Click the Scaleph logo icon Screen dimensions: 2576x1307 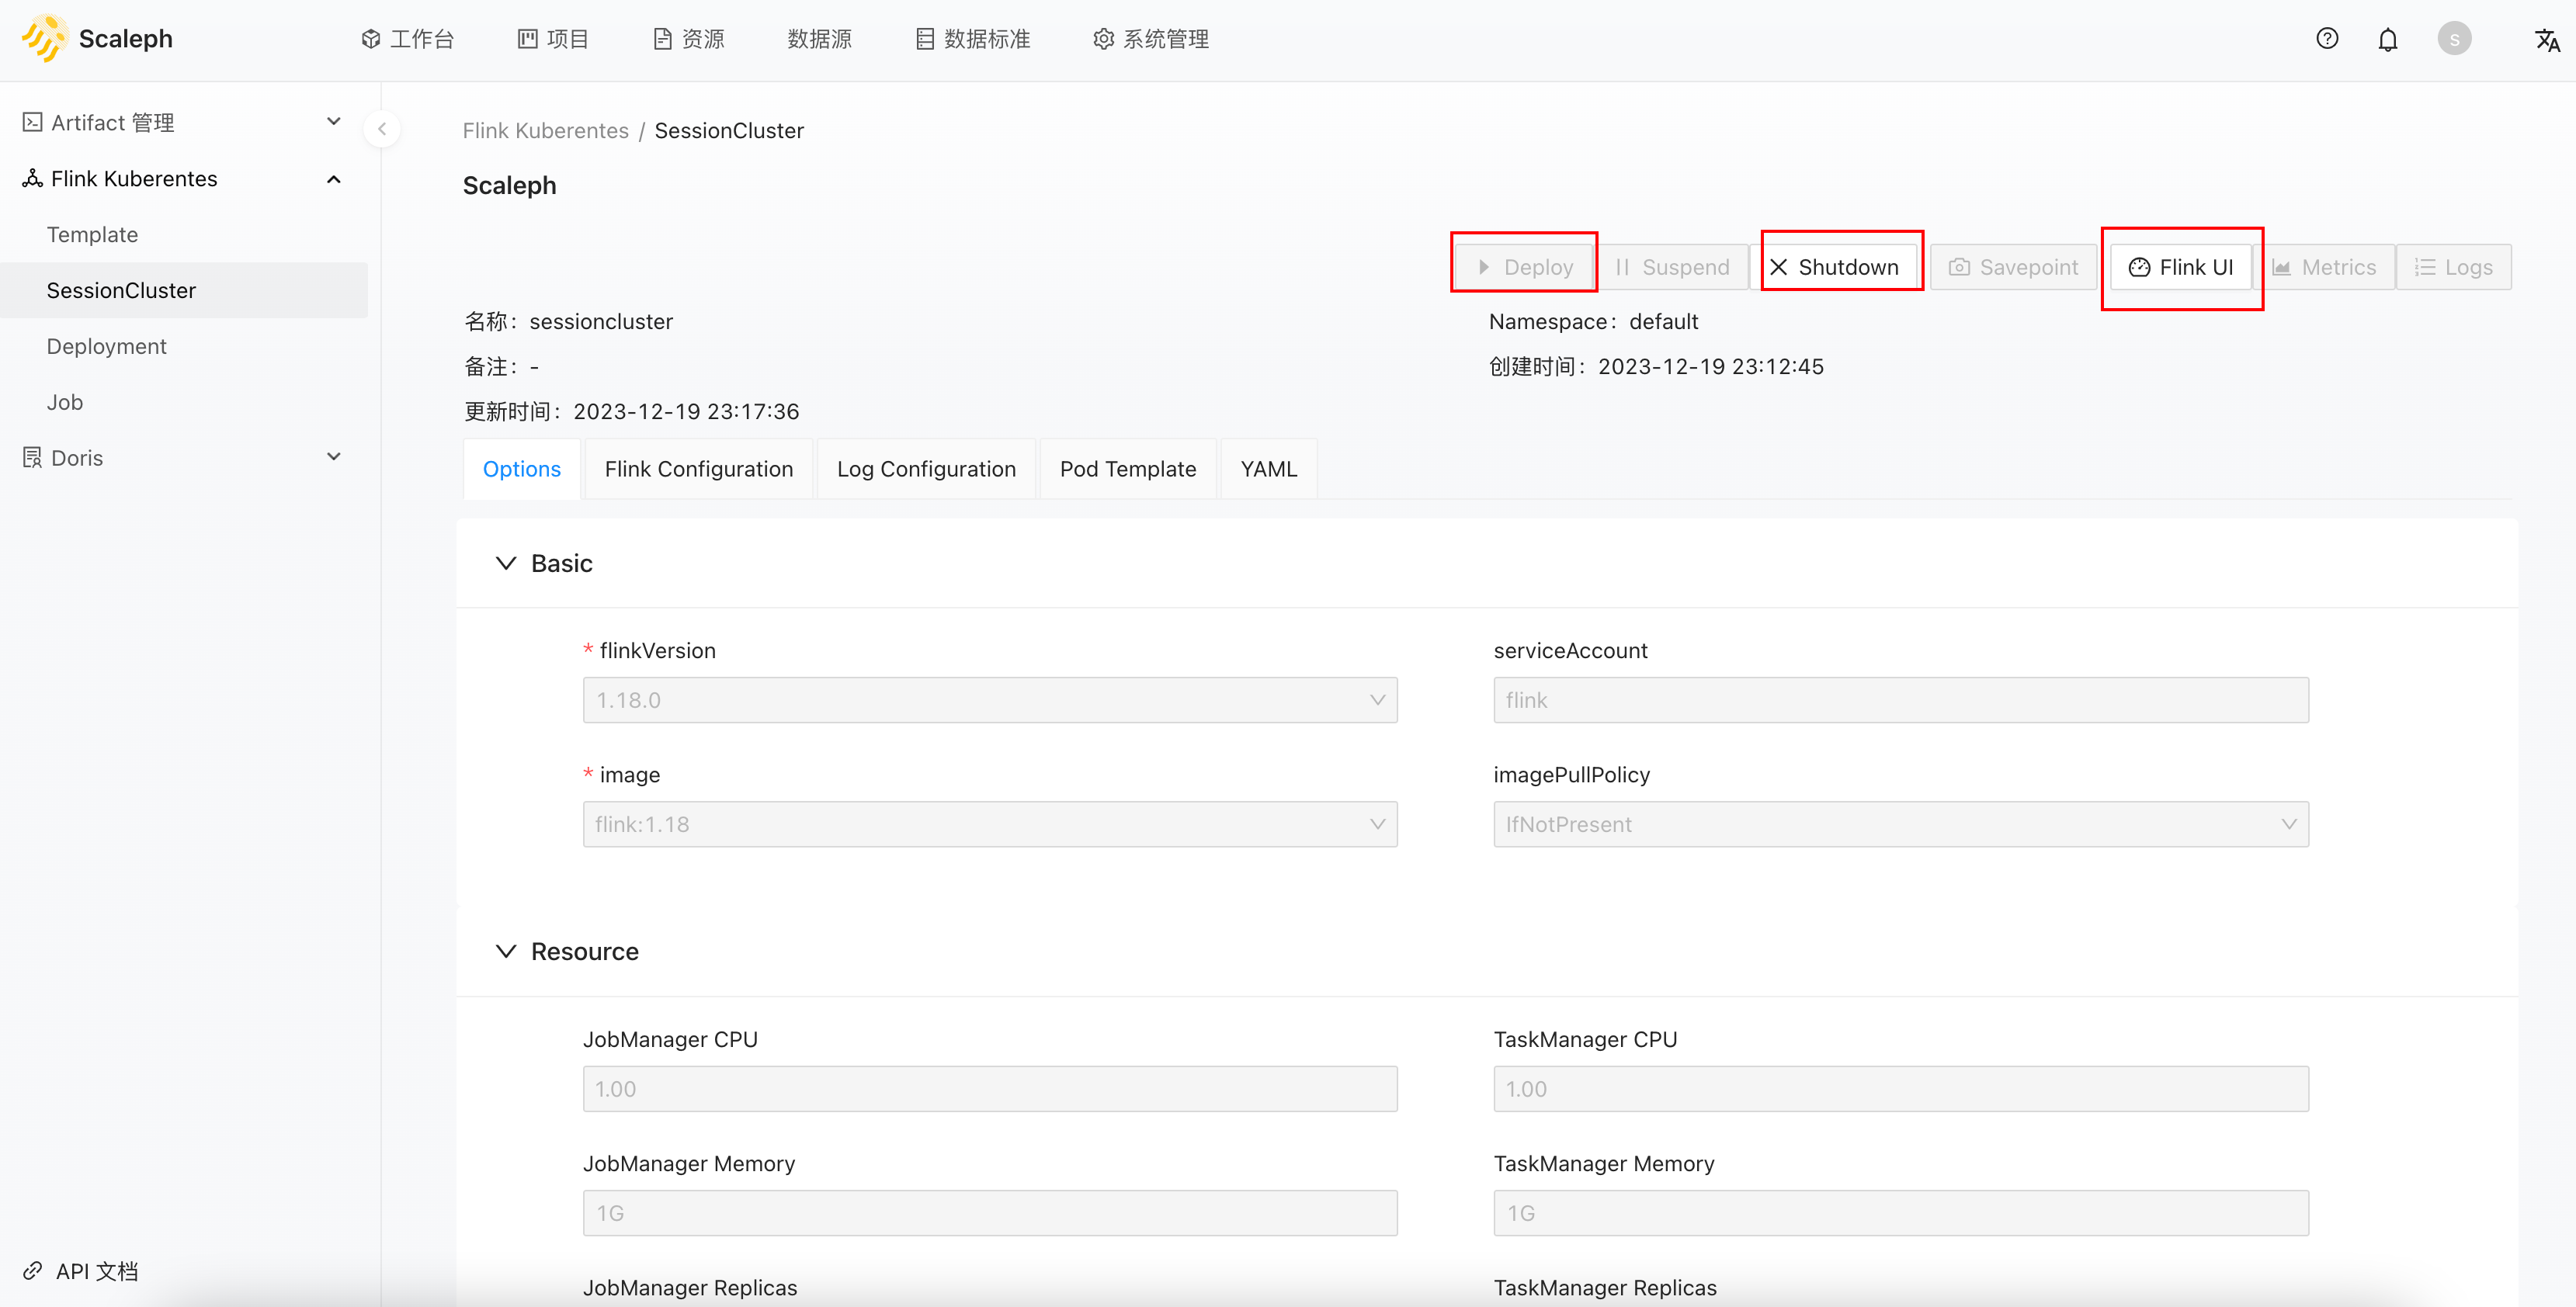44,39
